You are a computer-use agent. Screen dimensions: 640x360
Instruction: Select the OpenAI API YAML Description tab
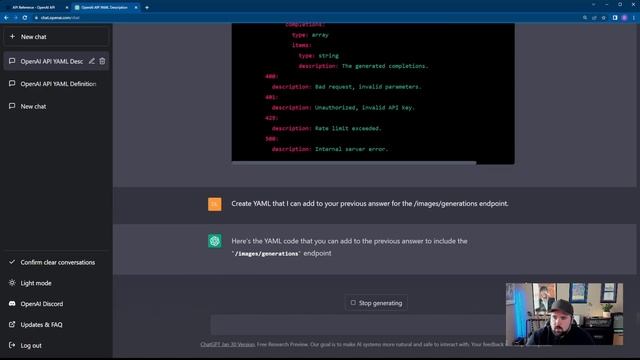pyautogui.click(x=104, y=7)
